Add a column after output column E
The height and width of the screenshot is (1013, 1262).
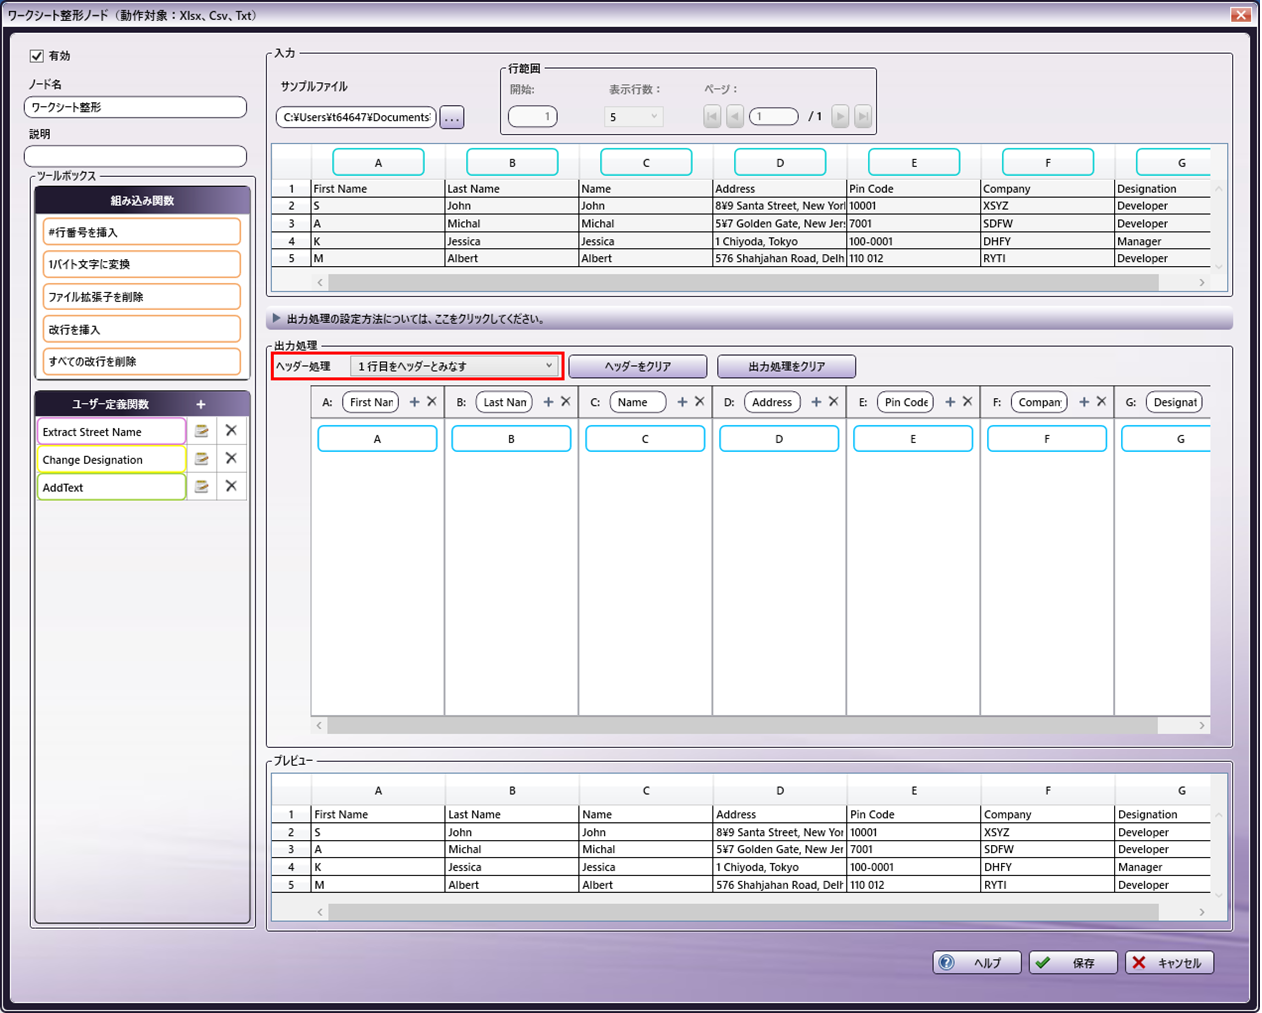point(951,402)
